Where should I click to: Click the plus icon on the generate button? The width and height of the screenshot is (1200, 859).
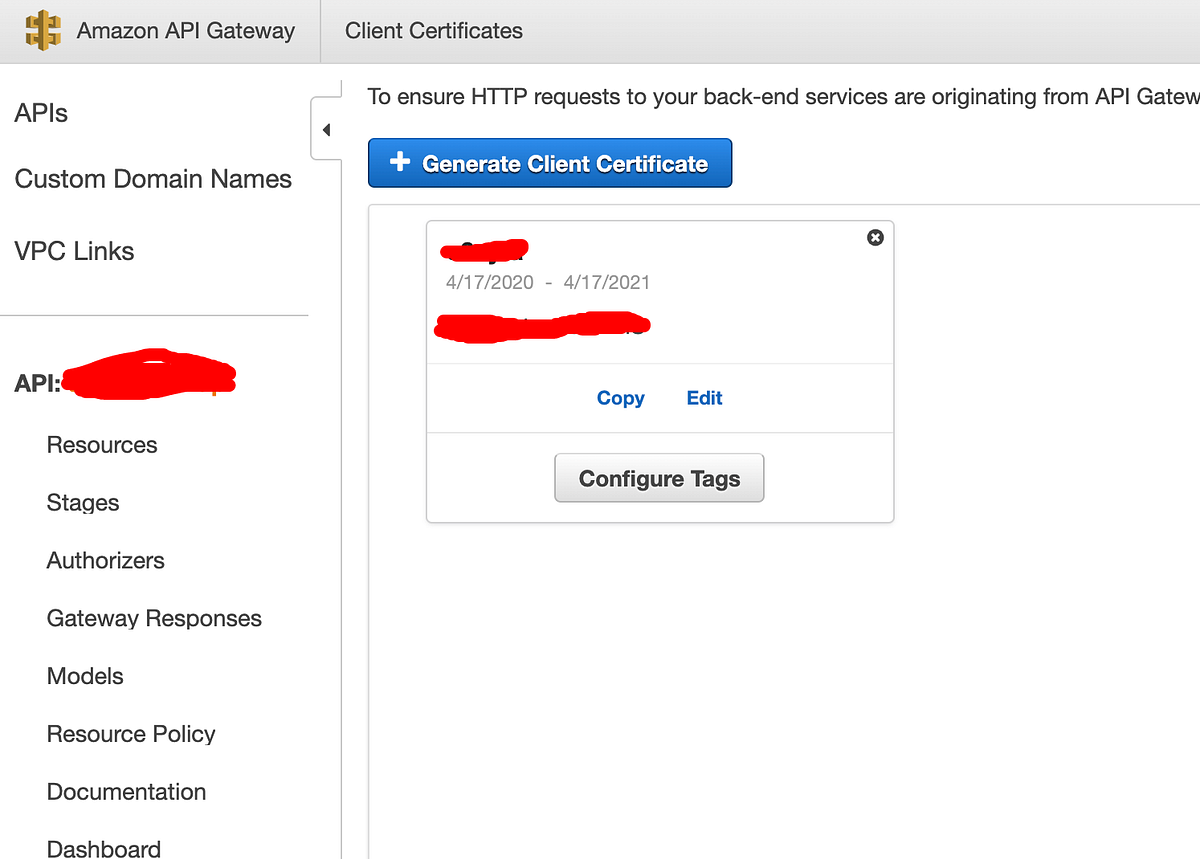tap(399, 162)
